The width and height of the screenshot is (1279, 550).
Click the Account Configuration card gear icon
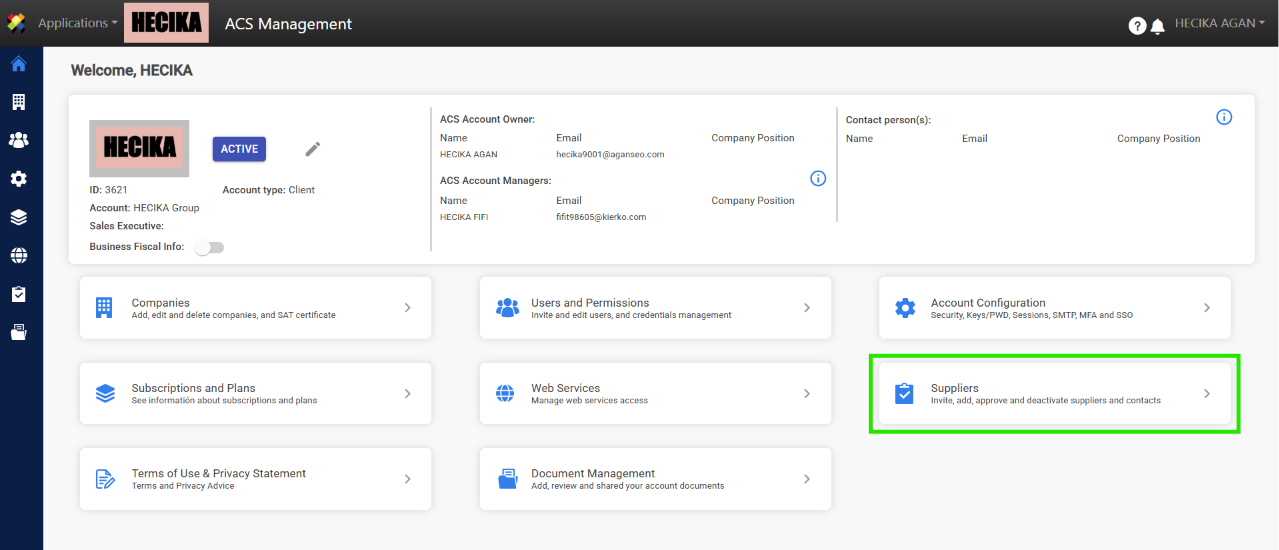pos(905,308)
